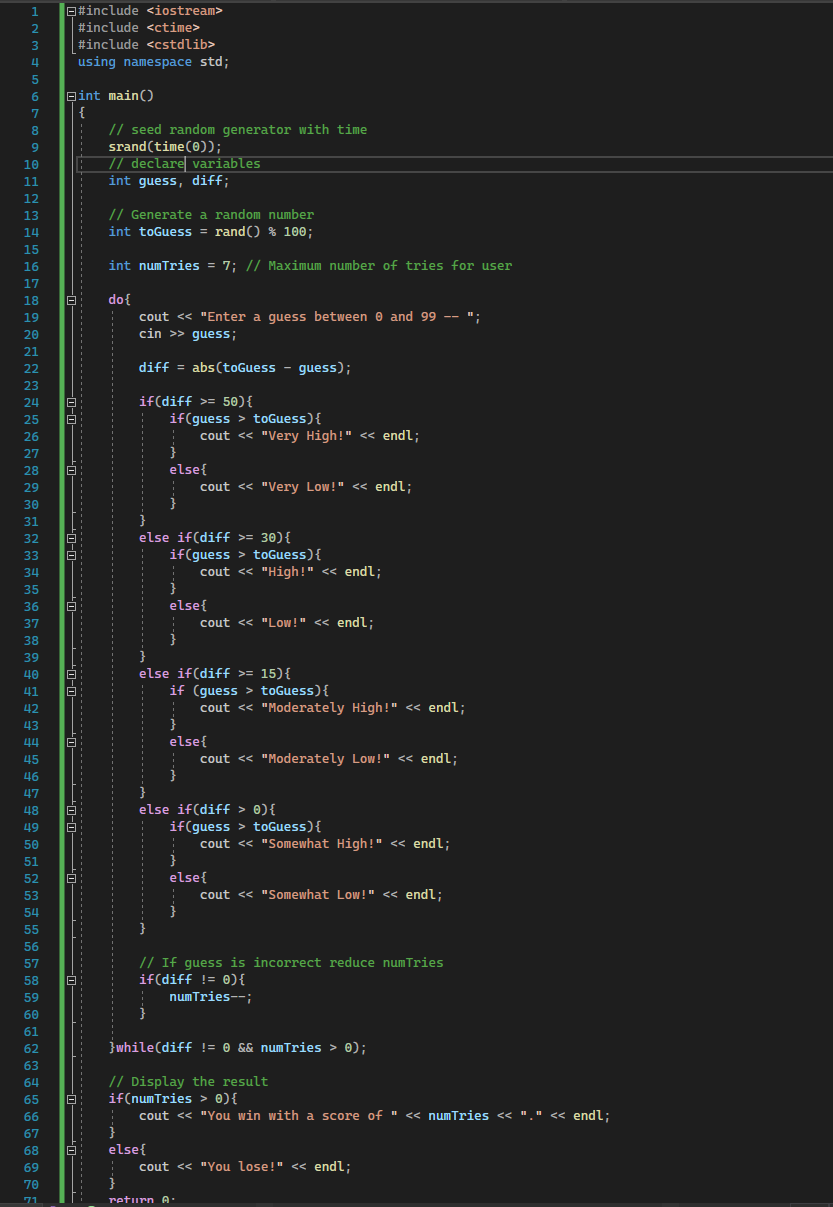Viewport: 833px width, 1207px height.
Task: Click the word toGuess on line 14
Action: (165, 231)
